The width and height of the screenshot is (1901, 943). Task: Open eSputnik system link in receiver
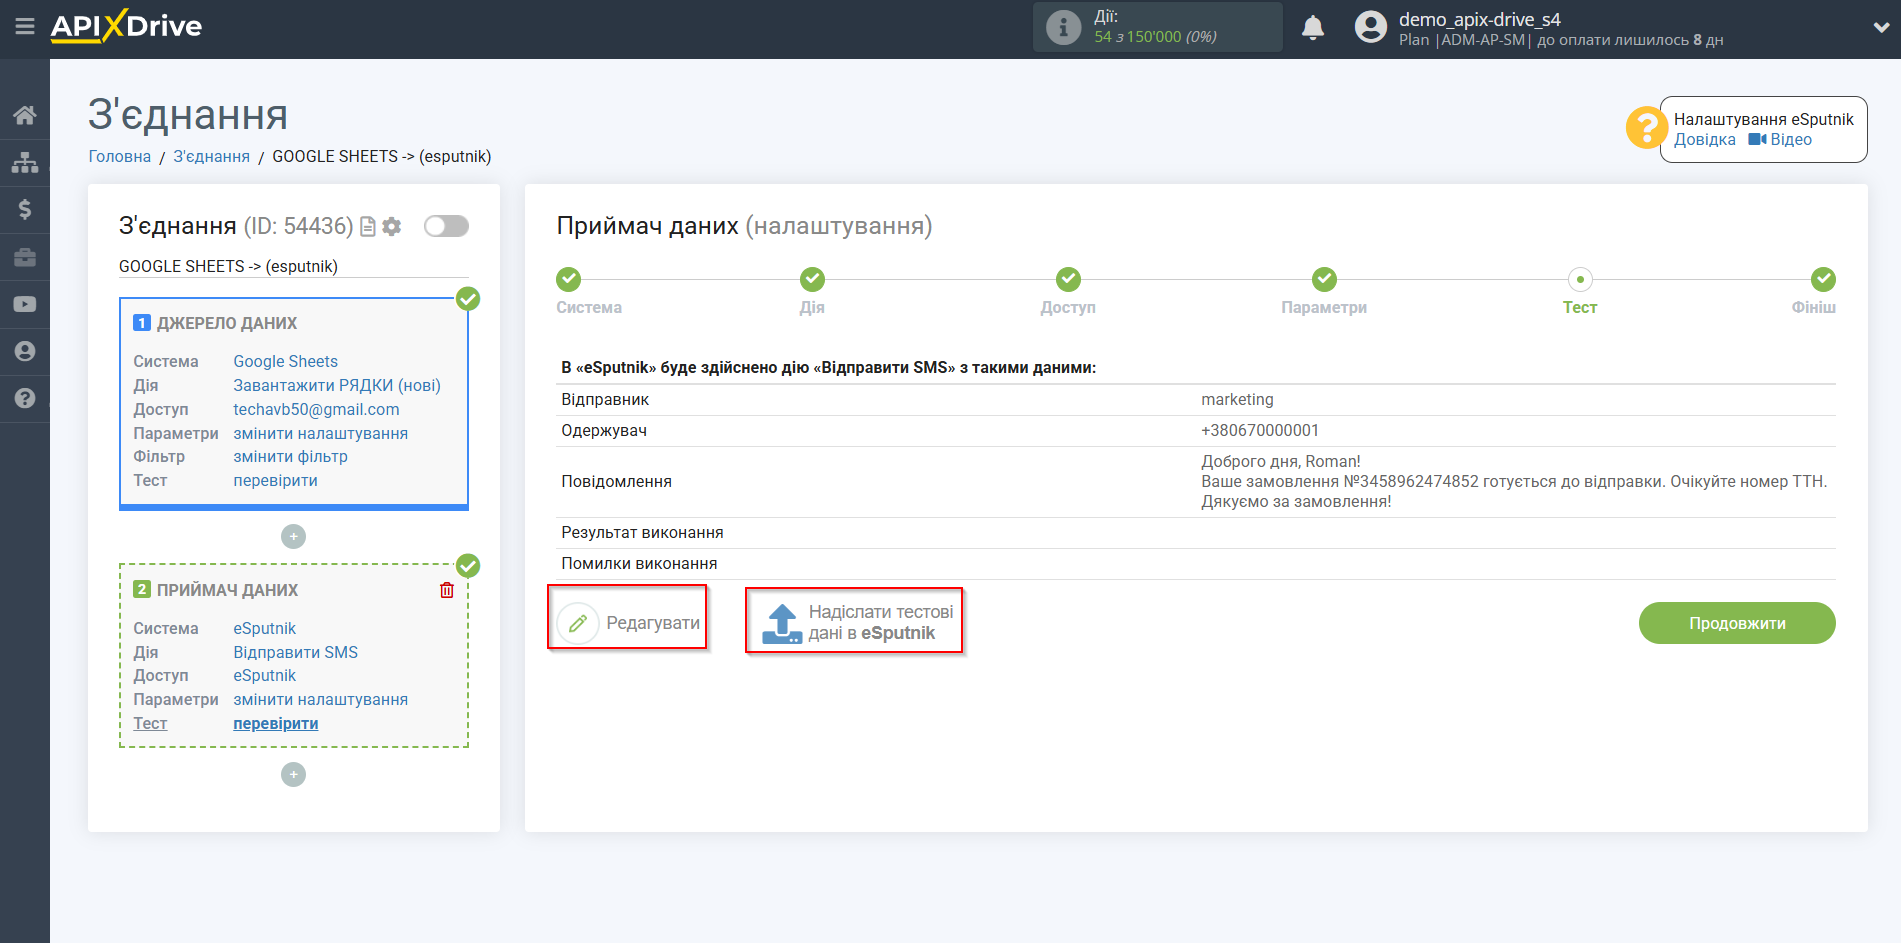click(x=264, y=628)
